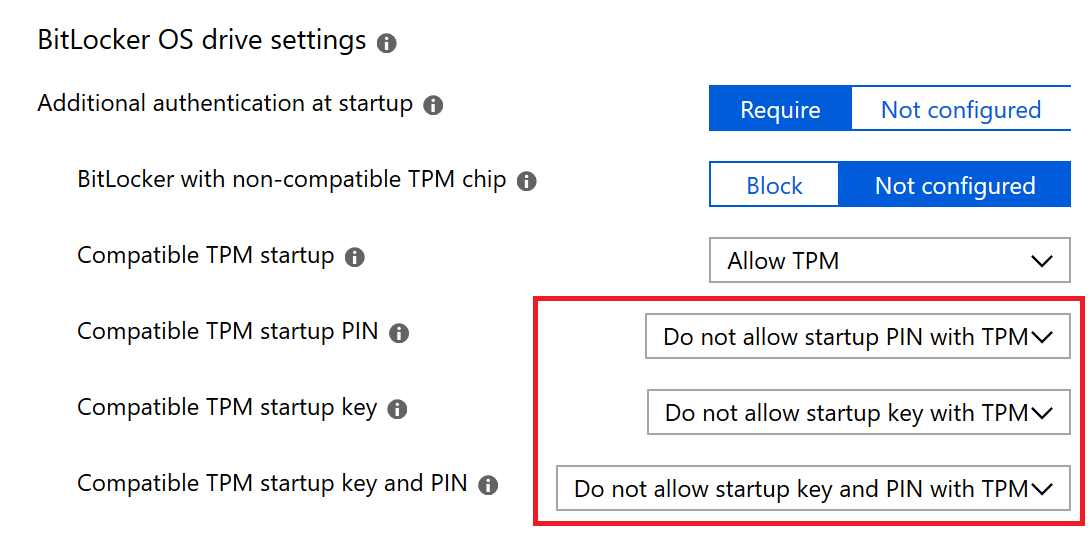Click 'BitLocker with non-compatible TPM chip' label text
The image size is (1092, 533).
292,180
